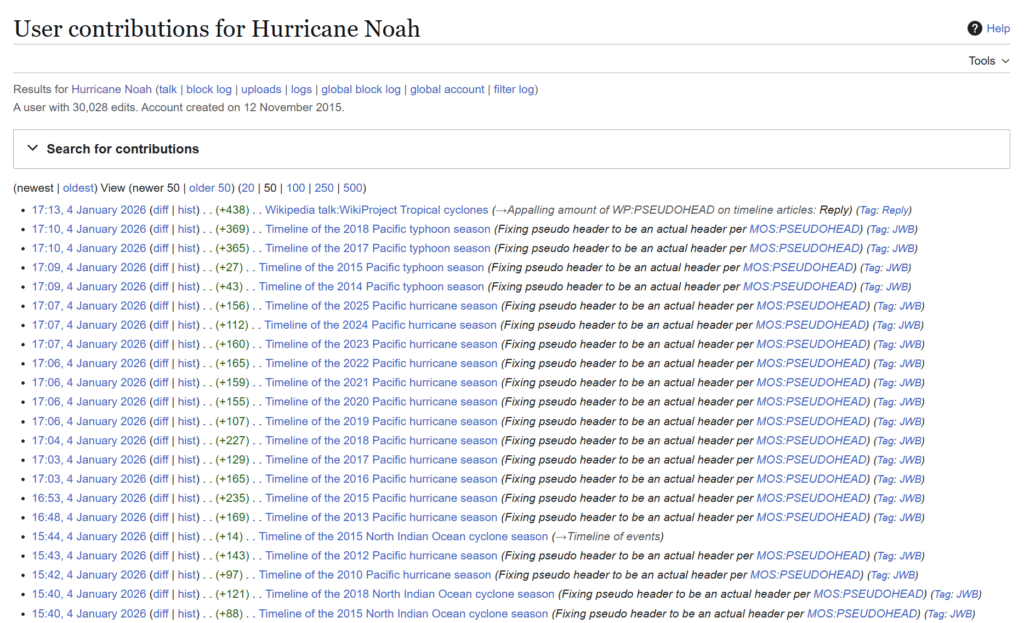The height and width of the screenshot is (623, 1024).
Task: Go to the oldest contributions
Action: [x=79, y=188]
